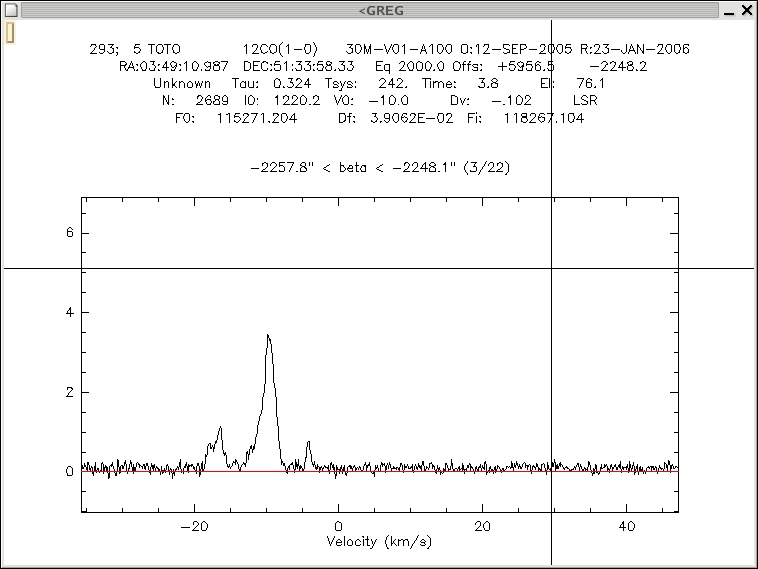This screenshot has height=569, width=758.
Task: Click the secondary peak near -17 km/s
Action: [x=219, y=429]
